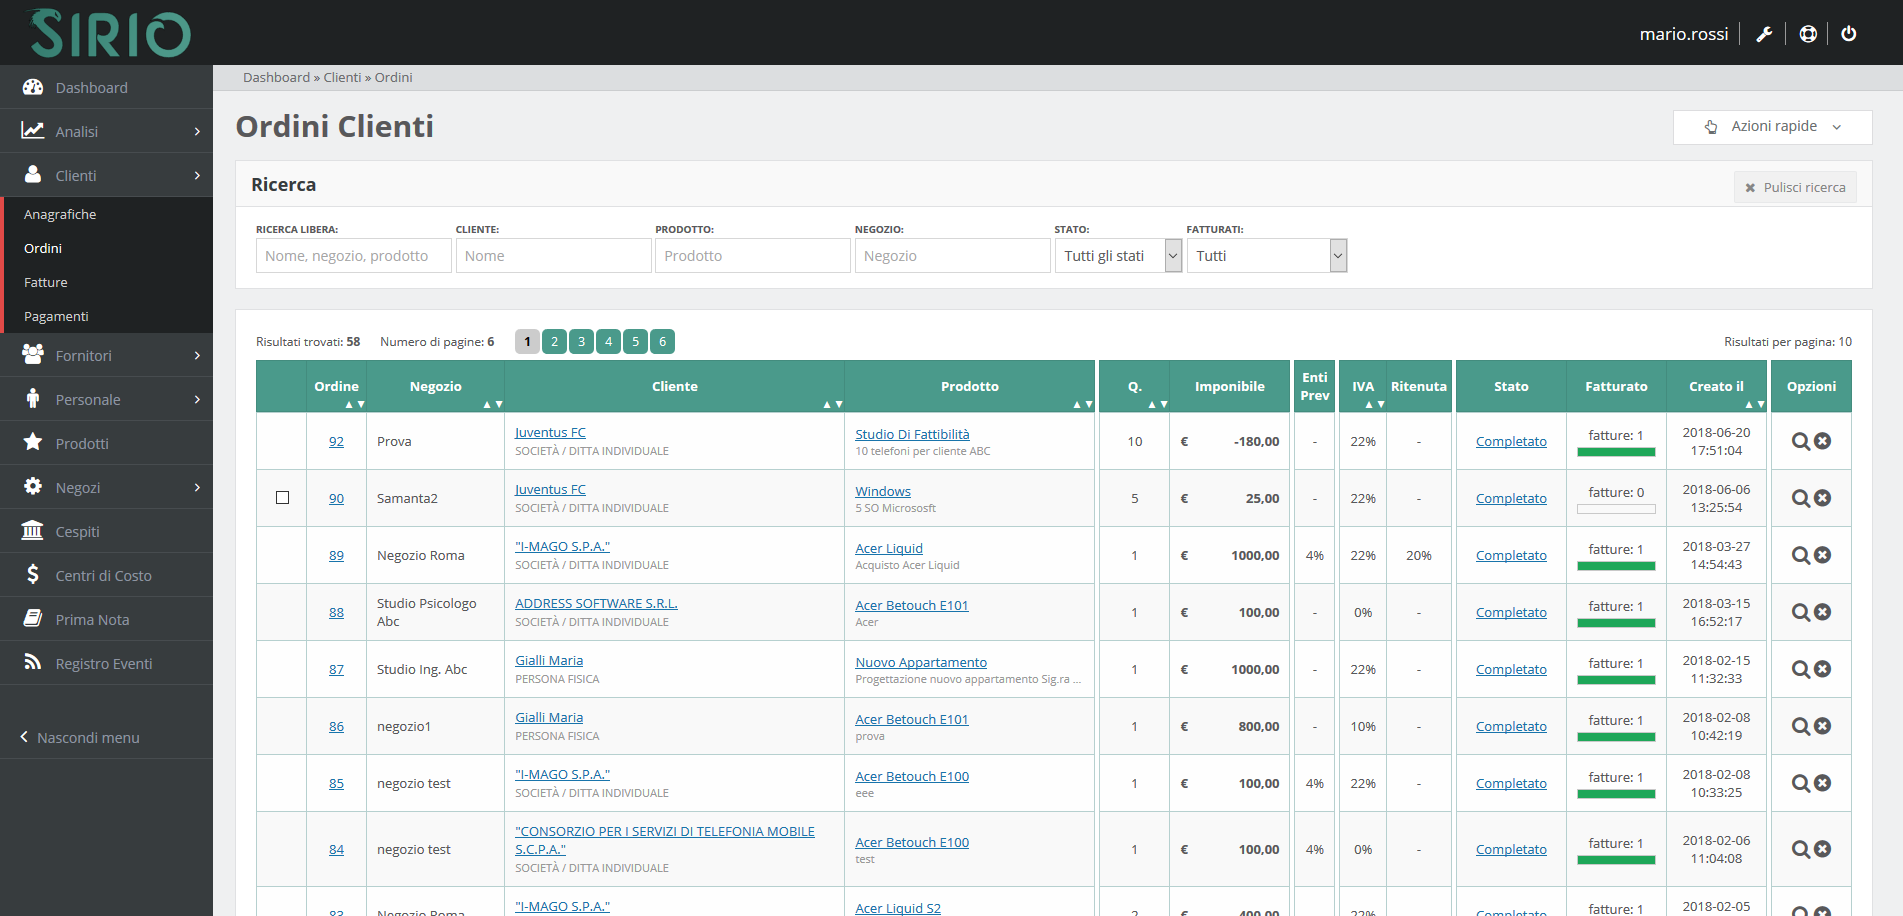
Task: Click the power logout icon
Action: (x=1849, y=34)
